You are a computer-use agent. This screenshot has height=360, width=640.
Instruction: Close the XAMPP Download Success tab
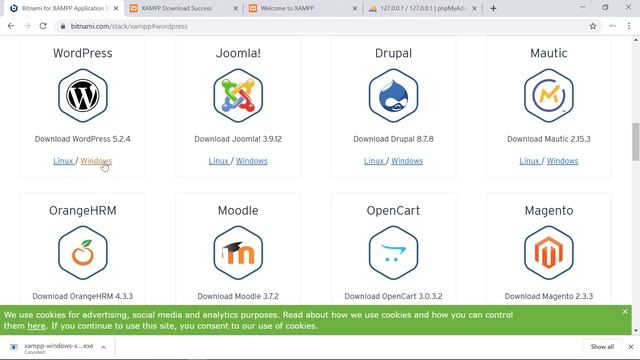click(x=235, y=8)
